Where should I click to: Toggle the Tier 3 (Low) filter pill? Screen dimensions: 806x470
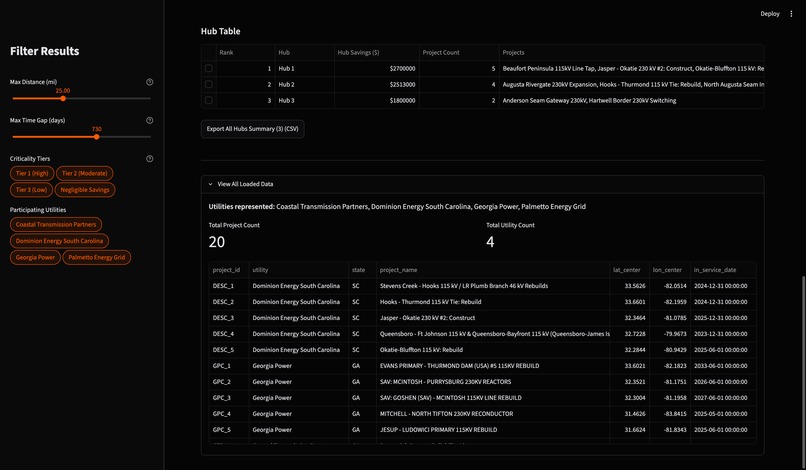(x=31, y=190)
